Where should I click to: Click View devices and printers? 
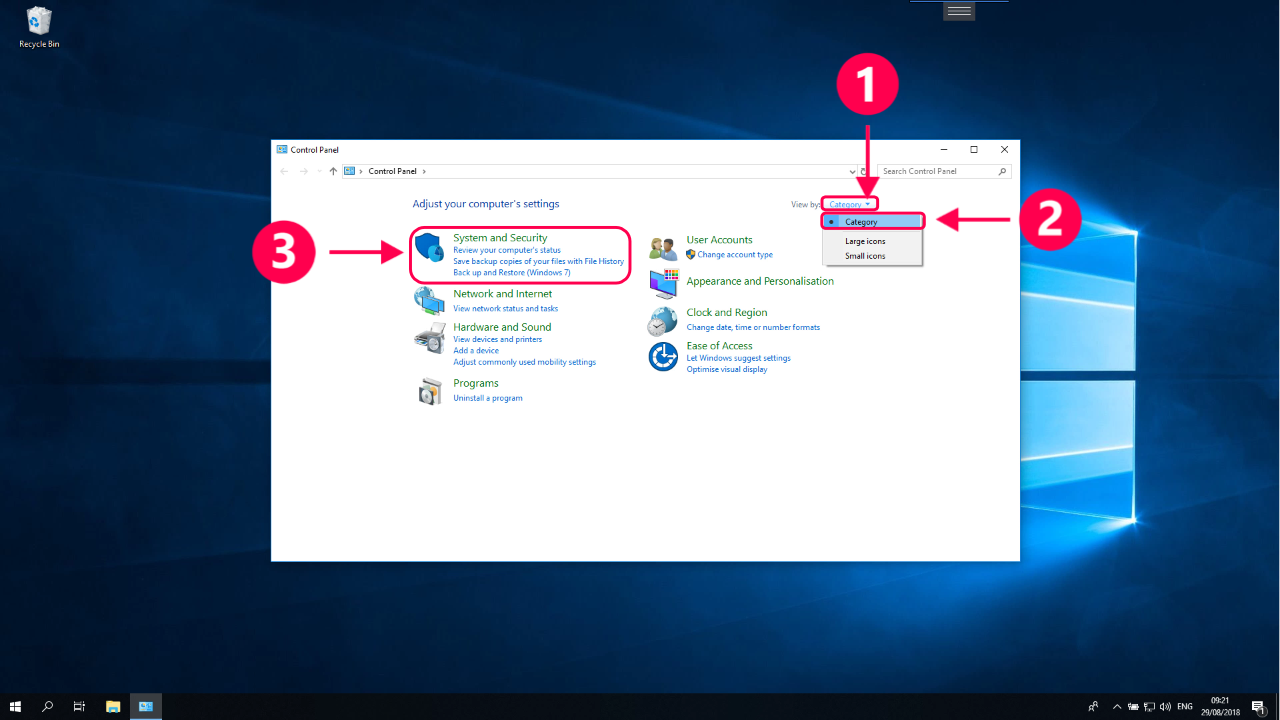coord(498,339)
